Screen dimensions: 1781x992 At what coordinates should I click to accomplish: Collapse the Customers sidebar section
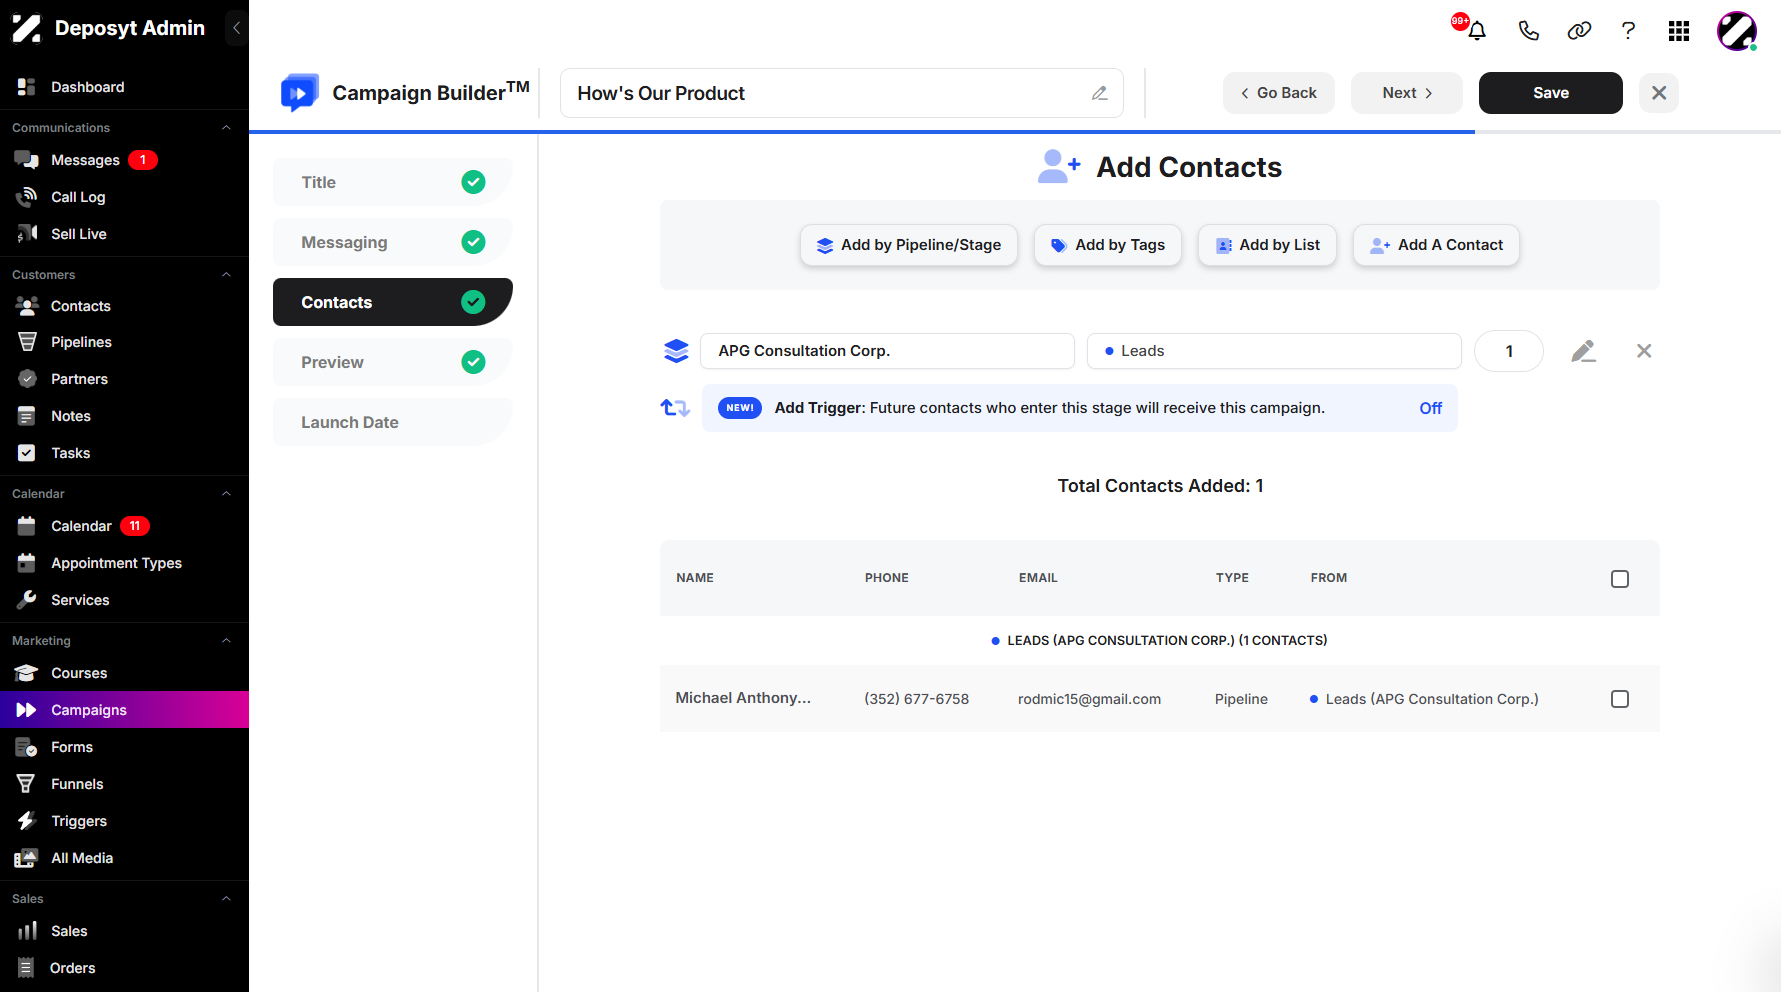tap(226, 275)
